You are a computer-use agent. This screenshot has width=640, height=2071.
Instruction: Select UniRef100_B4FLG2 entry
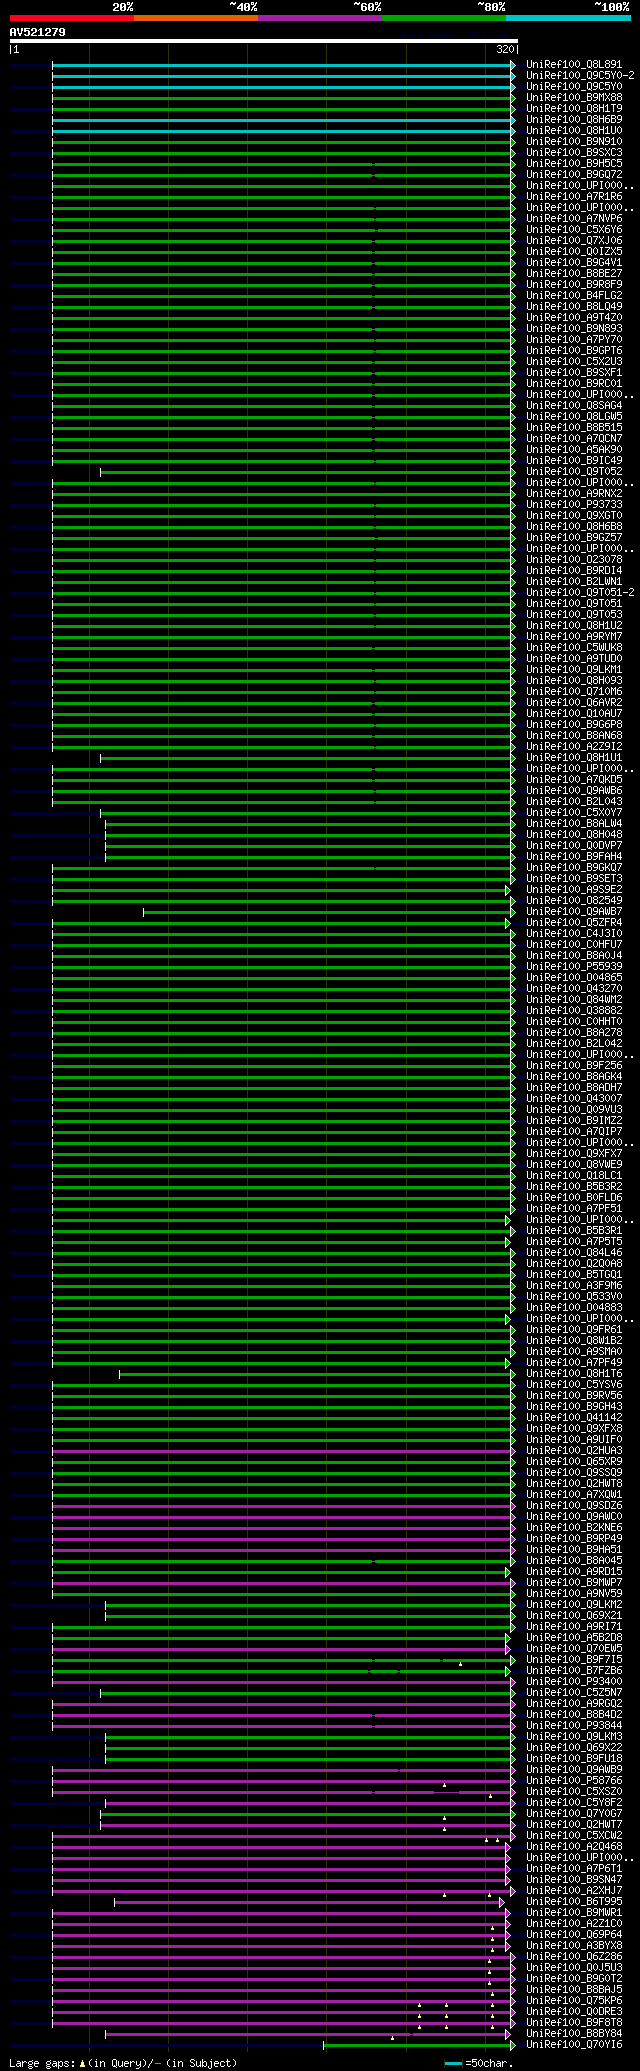click(574, 296)
